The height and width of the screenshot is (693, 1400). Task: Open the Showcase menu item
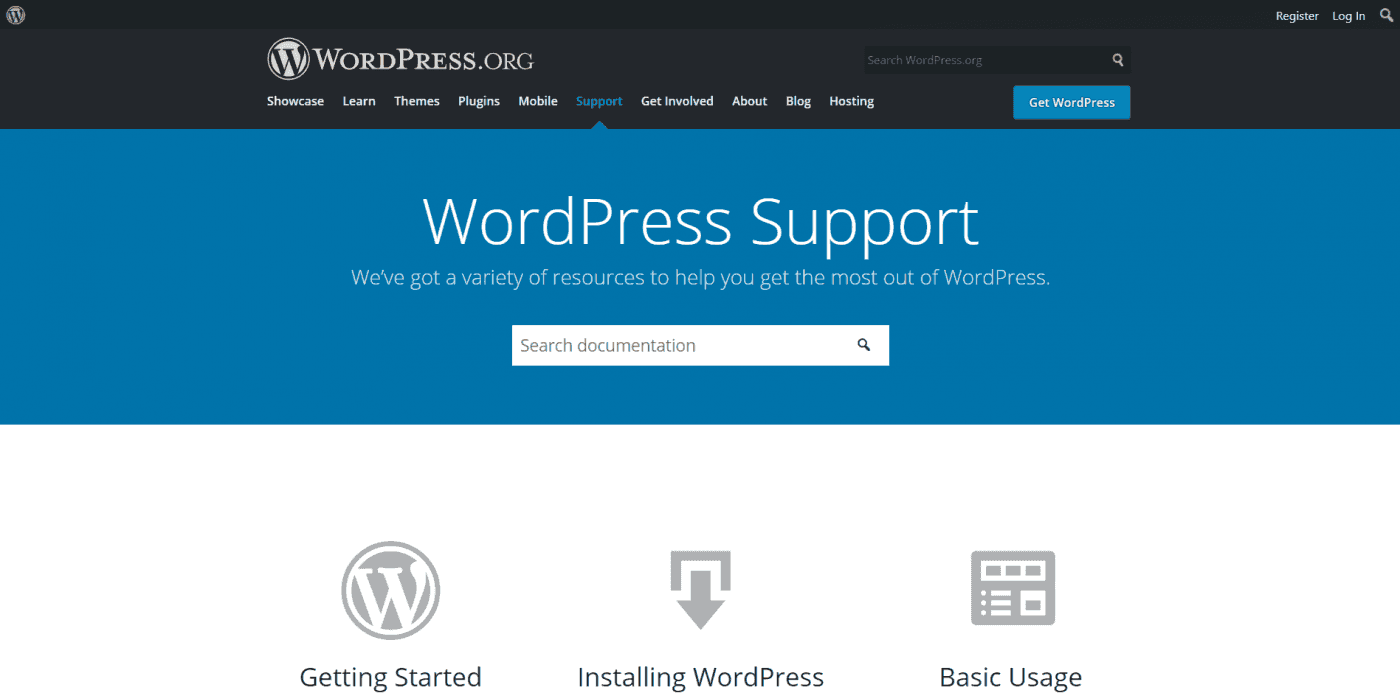click(295, 101)
